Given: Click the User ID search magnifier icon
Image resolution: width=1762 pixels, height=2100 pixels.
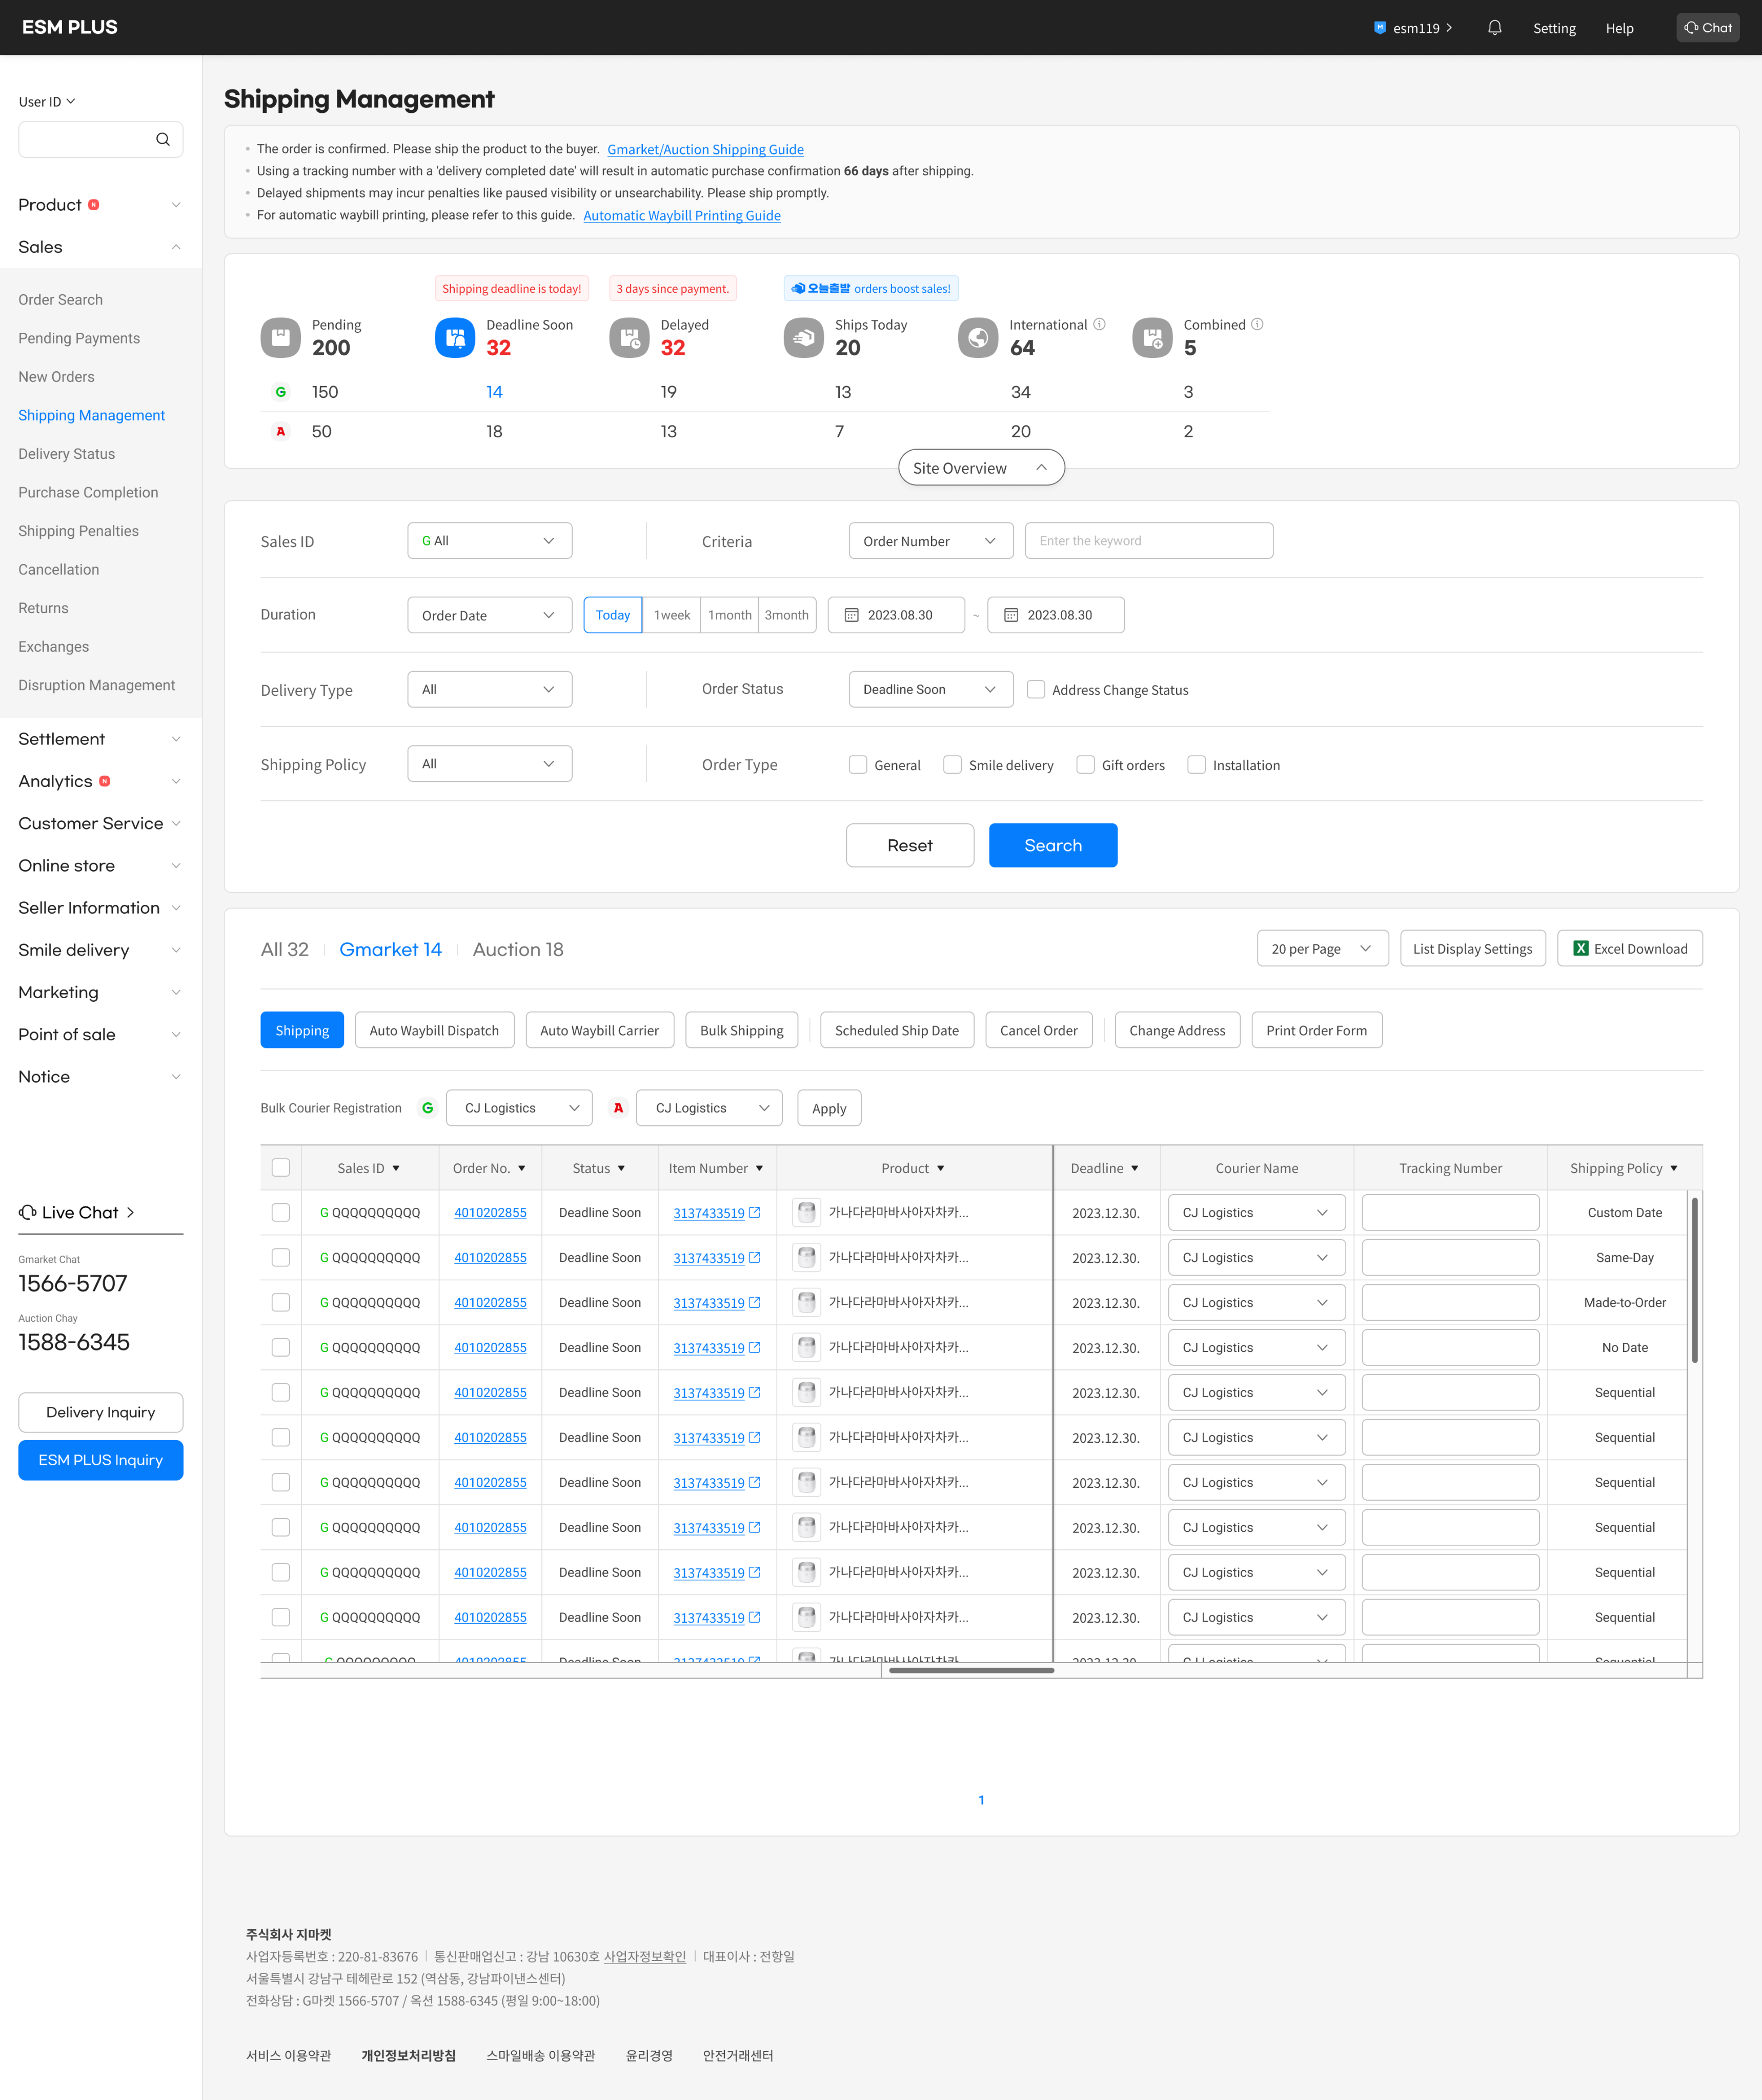Looking at the screenshot, I should [163, 140].
